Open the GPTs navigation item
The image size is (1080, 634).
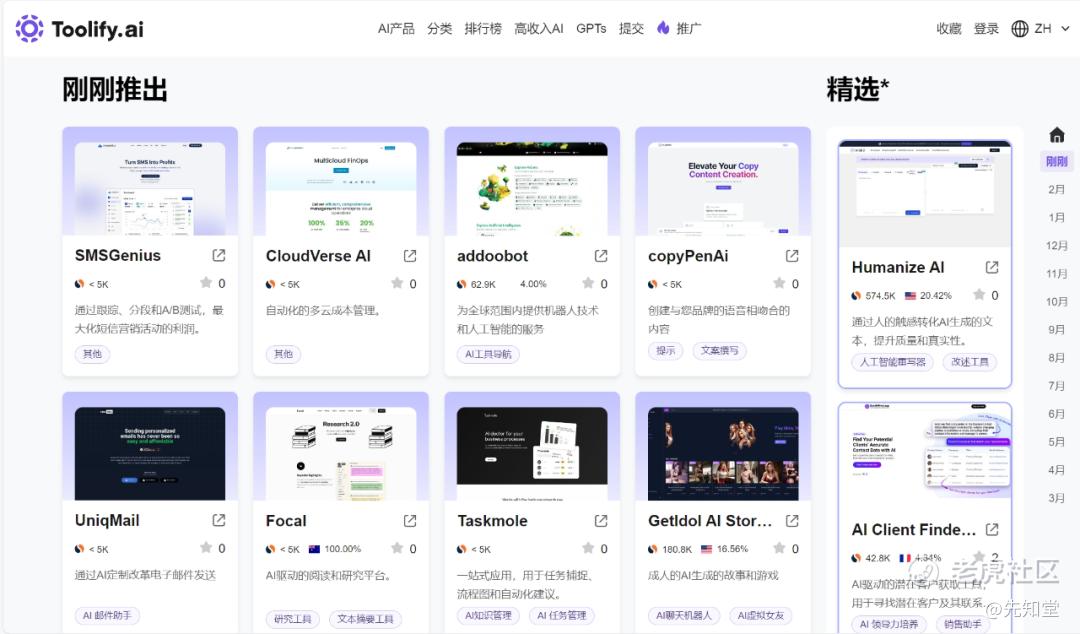[x=591, y=29]
